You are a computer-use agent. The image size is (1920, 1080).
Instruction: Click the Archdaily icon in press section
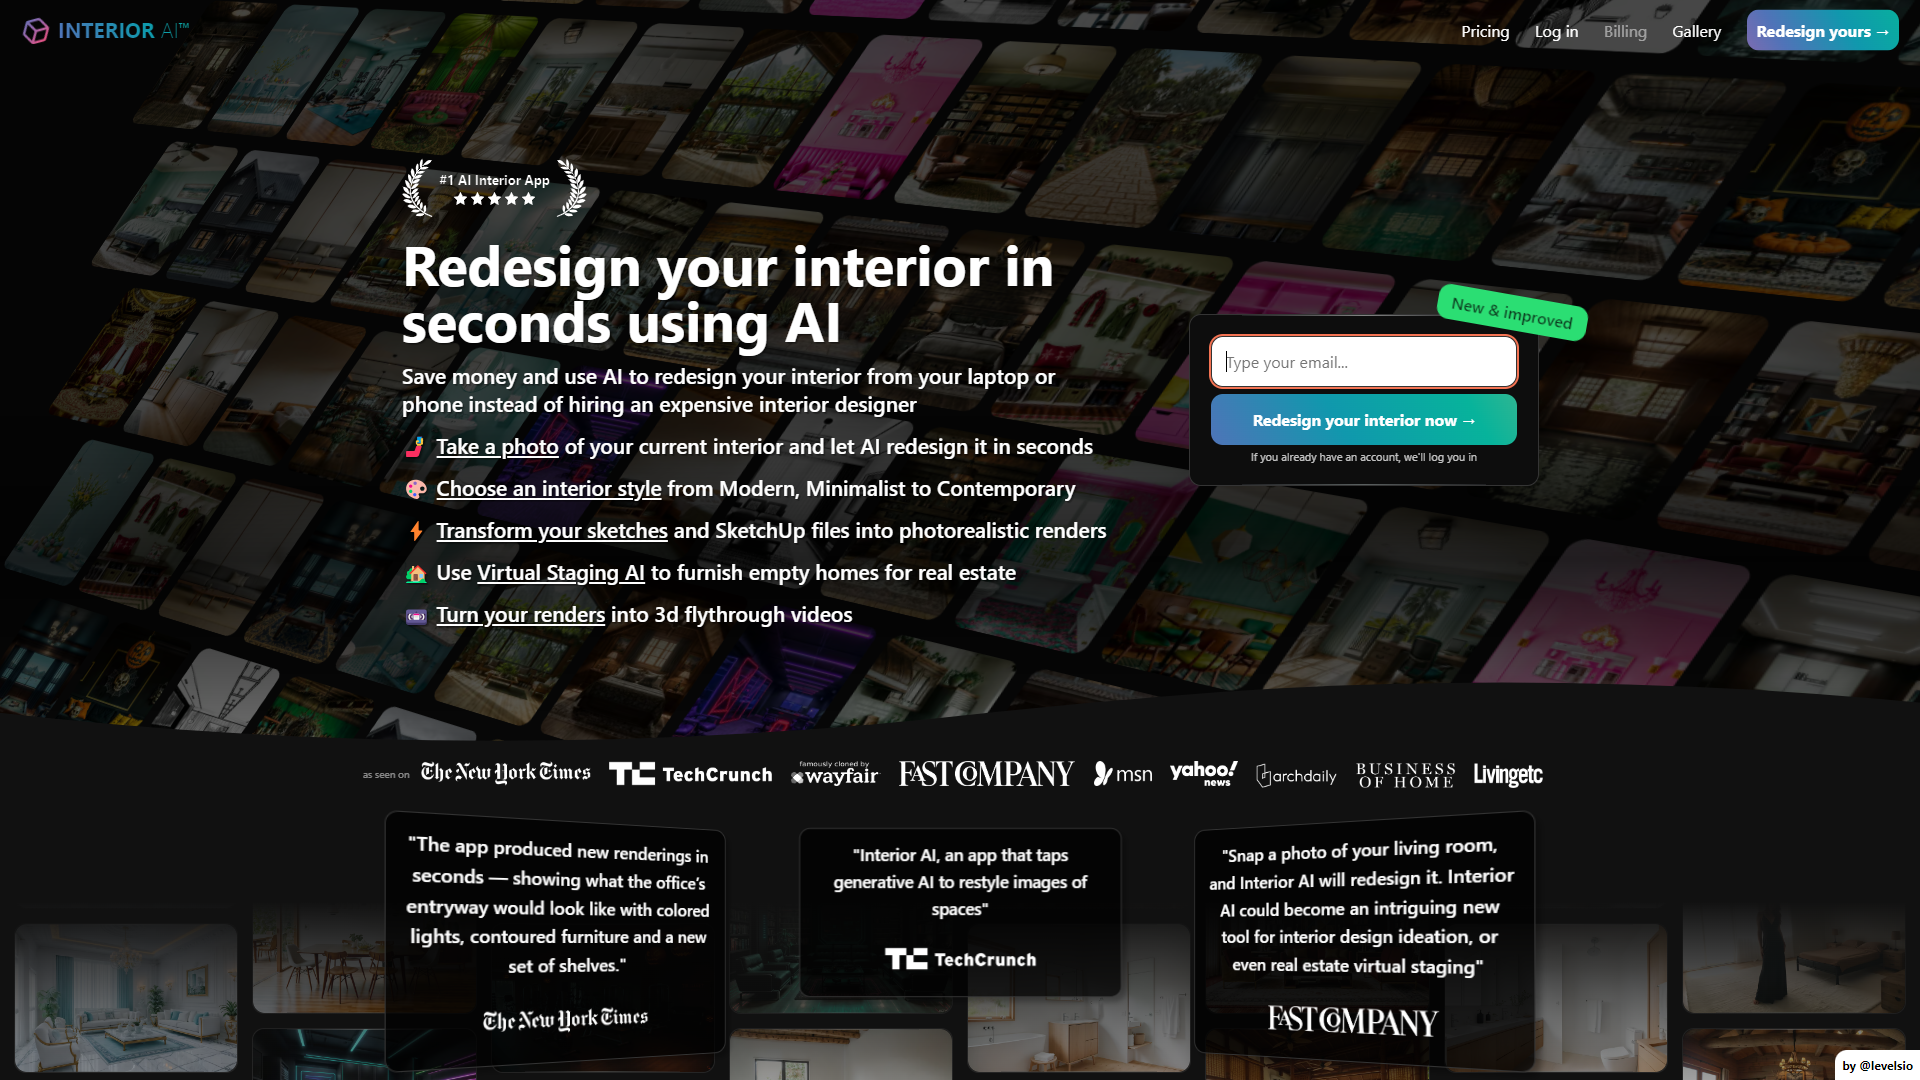coord(1295,775)
